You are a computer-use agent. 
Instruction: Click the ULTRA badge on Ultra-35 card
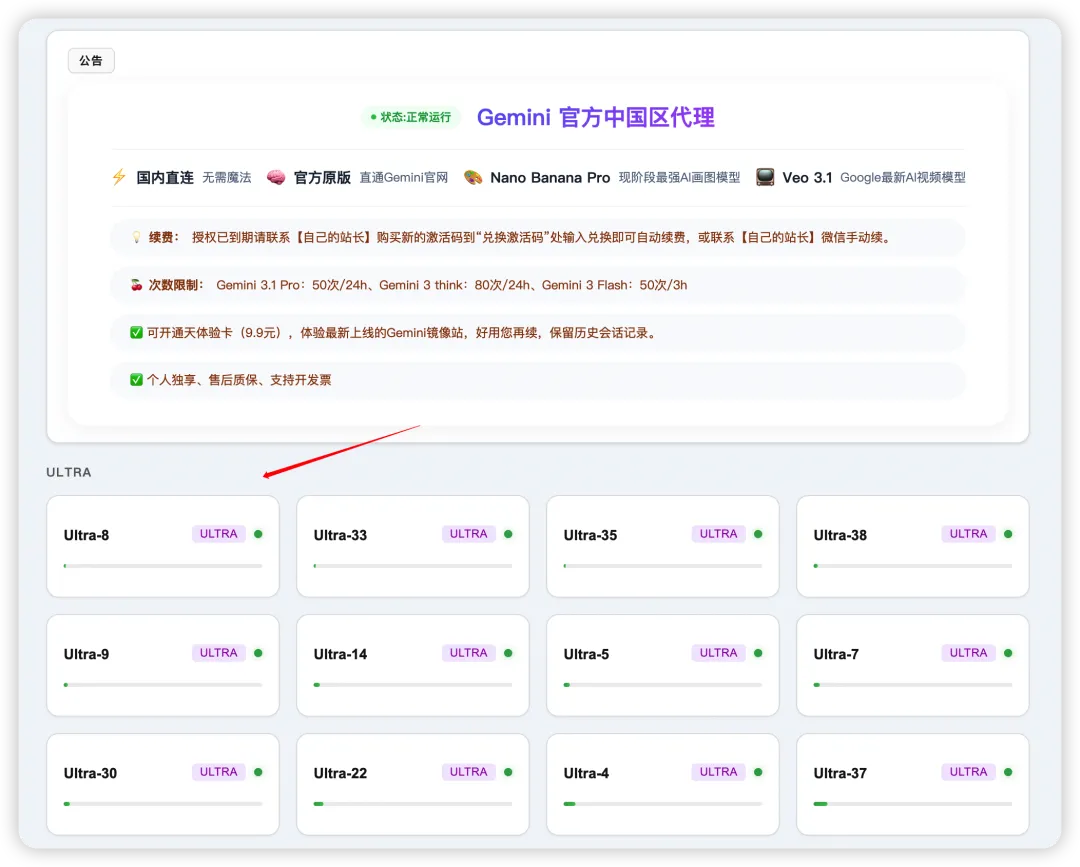[x=718, y=534]
